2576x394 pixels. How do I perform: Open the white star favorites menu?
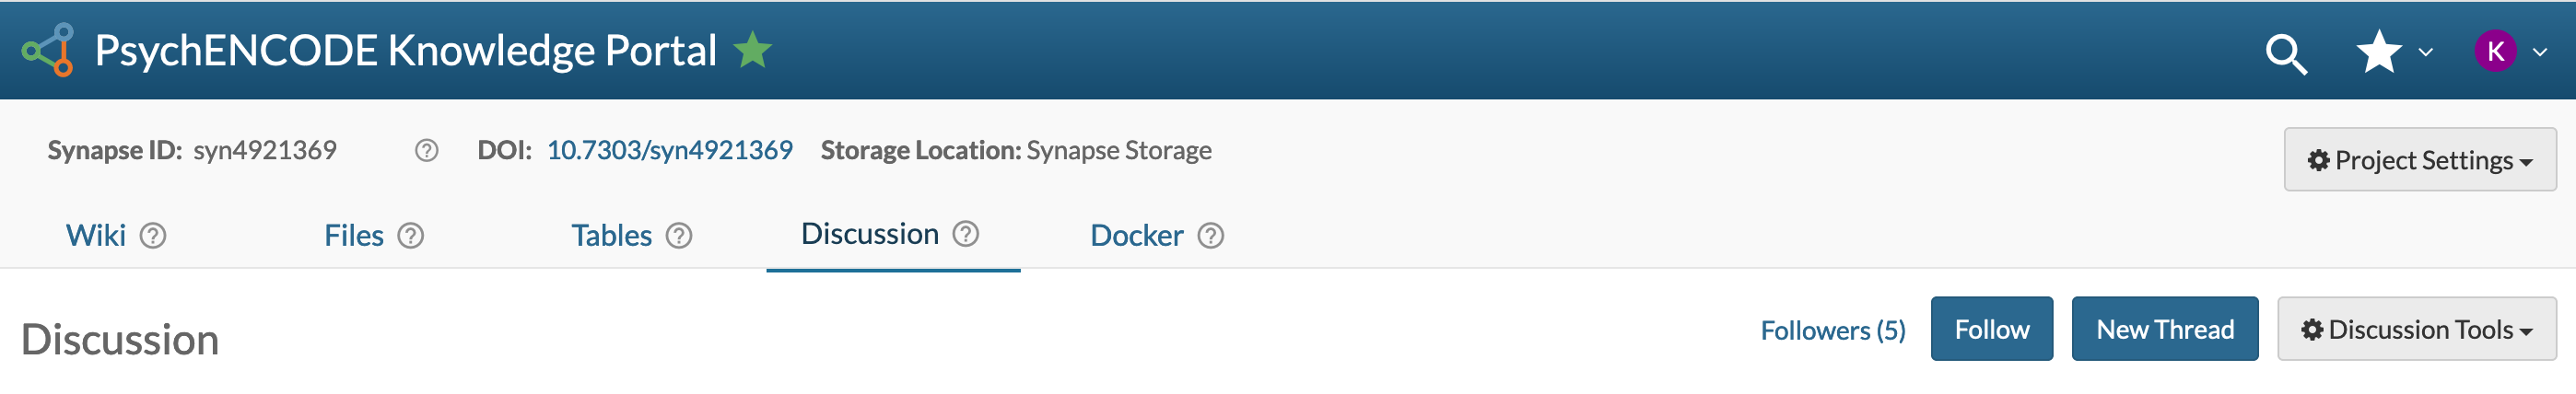coord(2378,52)
